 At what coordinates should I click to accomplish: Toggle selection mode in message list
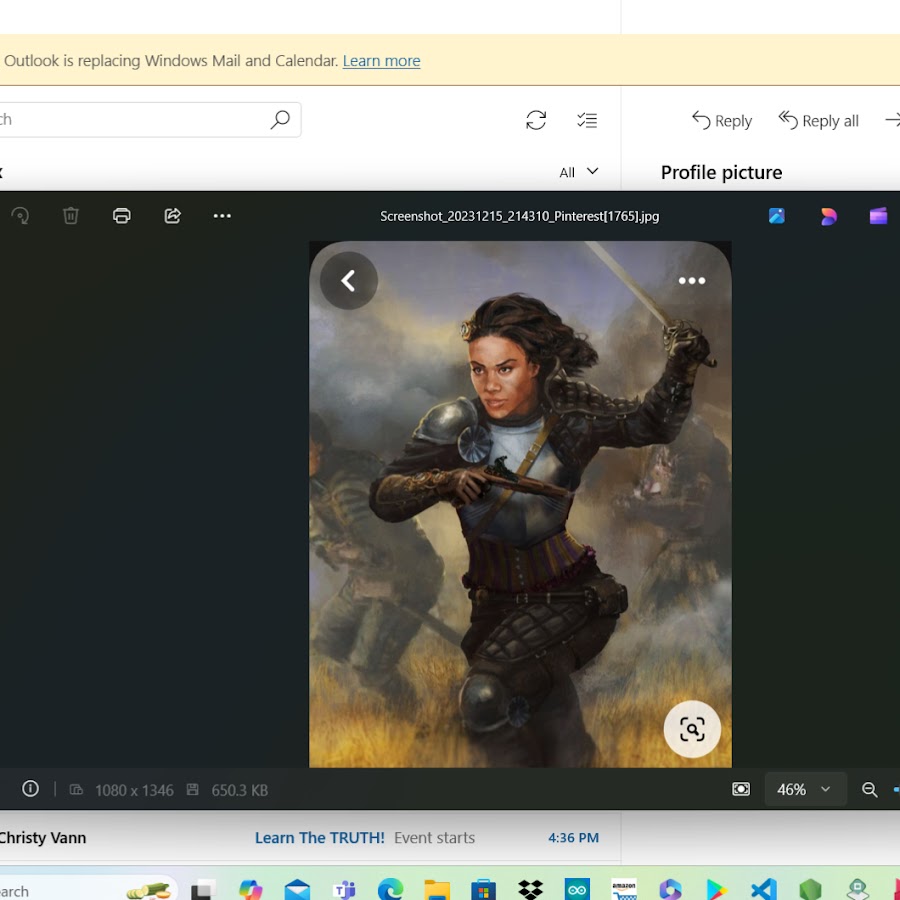point(587,121)
